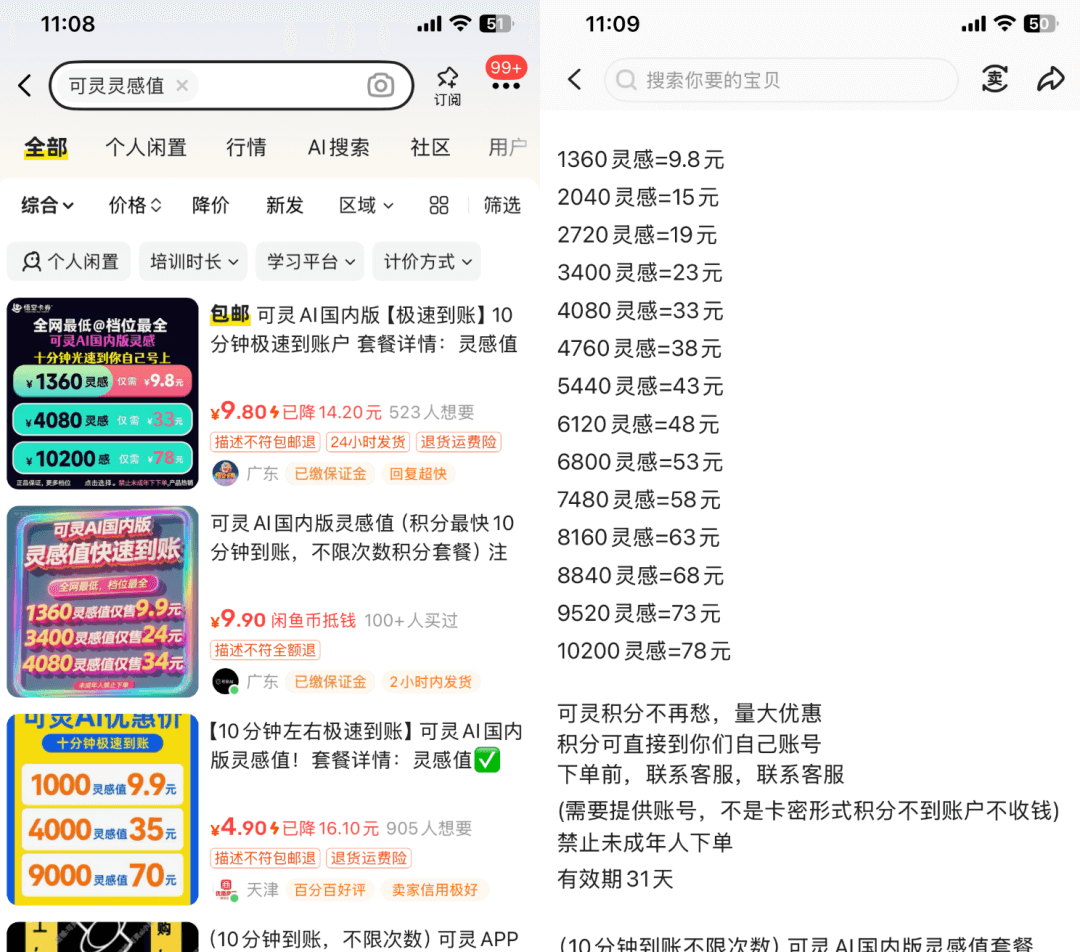The height and width of the screenshot is (952, 1080).
Task: Go back using left screen back arrow
Action: (26, 86)
